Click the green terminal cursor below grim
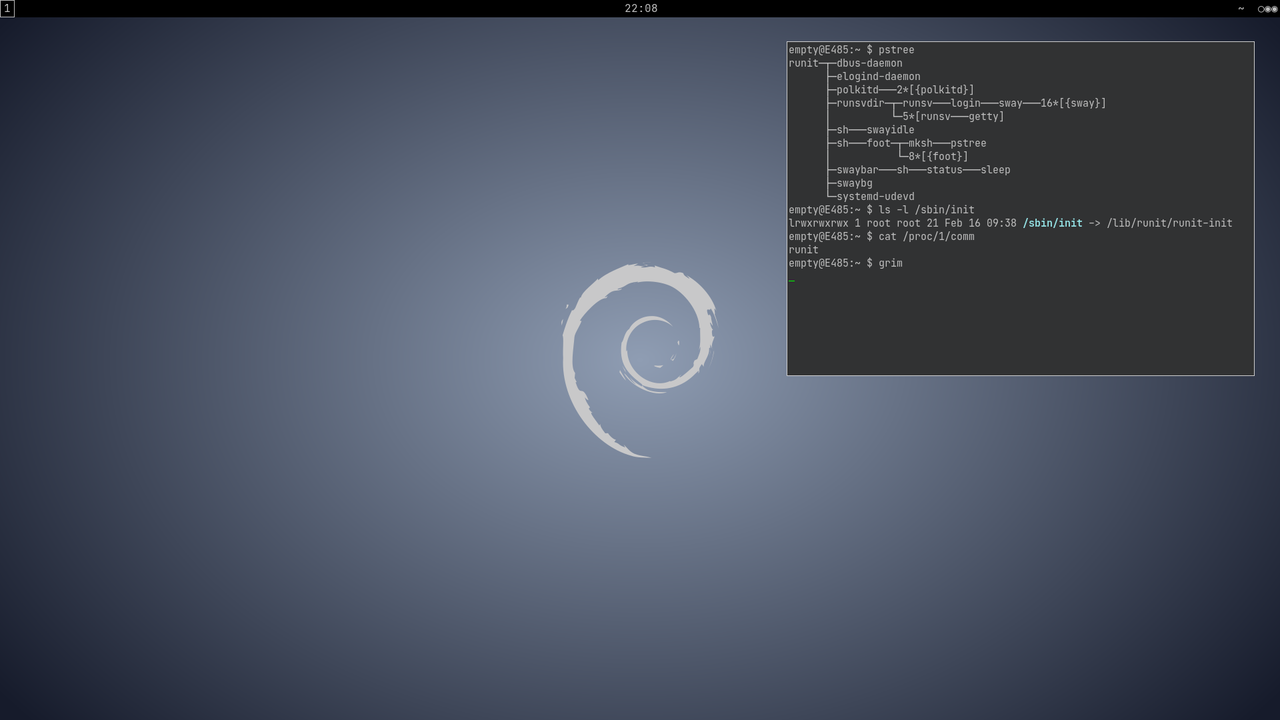Screen dimensions: 1280x720 tap(792, 280)
